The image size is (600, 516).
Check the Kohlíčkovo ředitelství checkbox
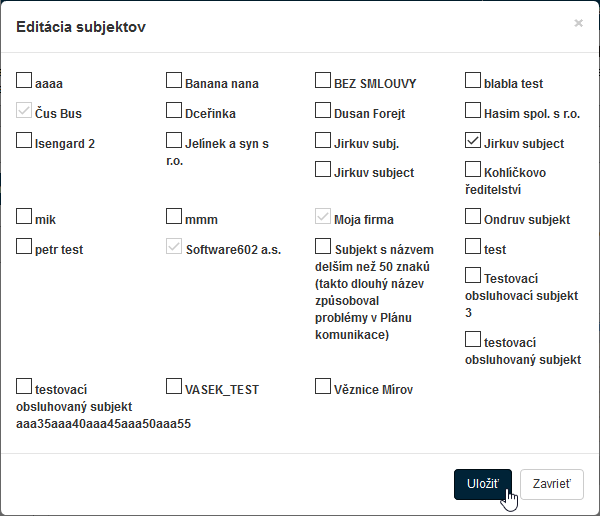(473, 170)
